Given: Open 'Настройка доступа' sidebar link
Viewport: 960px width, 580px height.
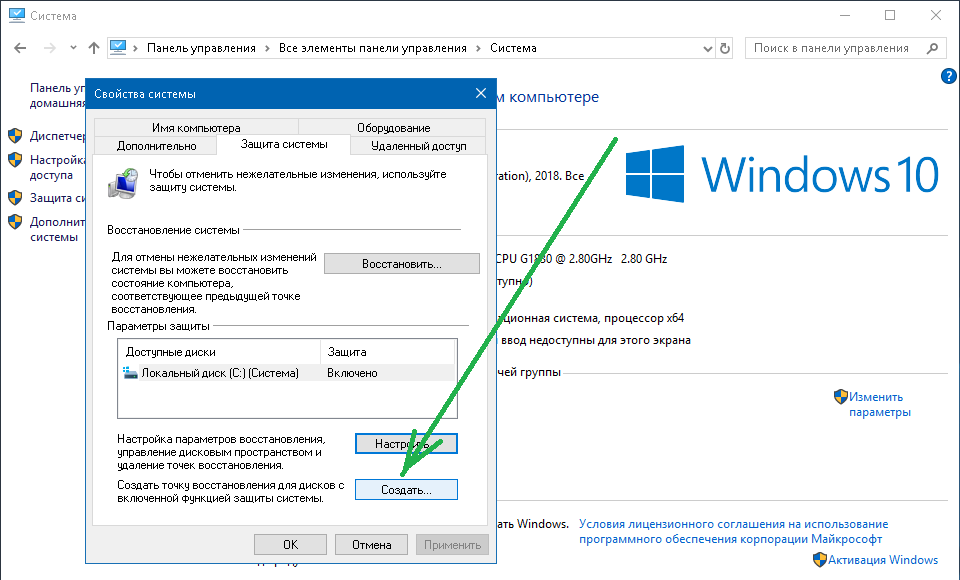Looking at the screenshot, I should (58, 167).
